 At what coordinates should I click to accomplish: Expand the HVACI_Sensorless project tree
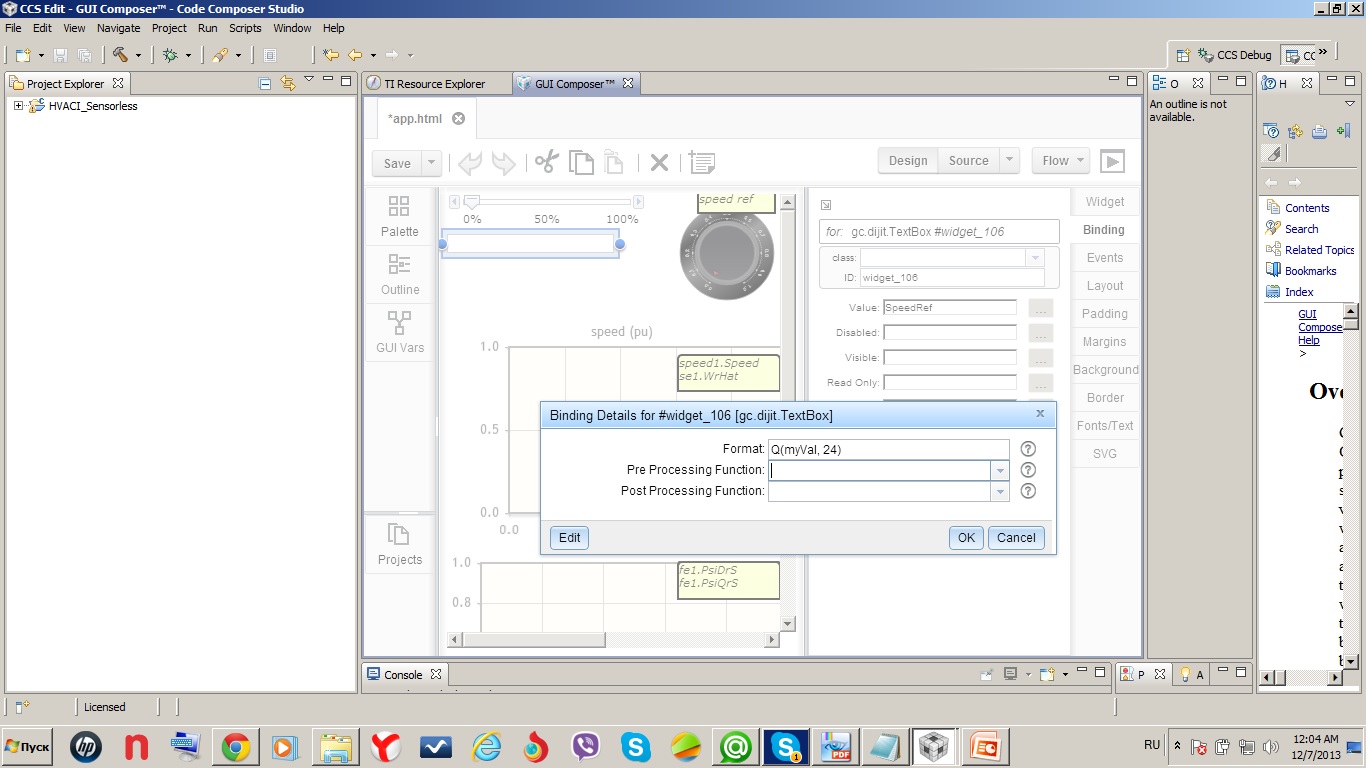pyautogui.click(x=18, y=106)
